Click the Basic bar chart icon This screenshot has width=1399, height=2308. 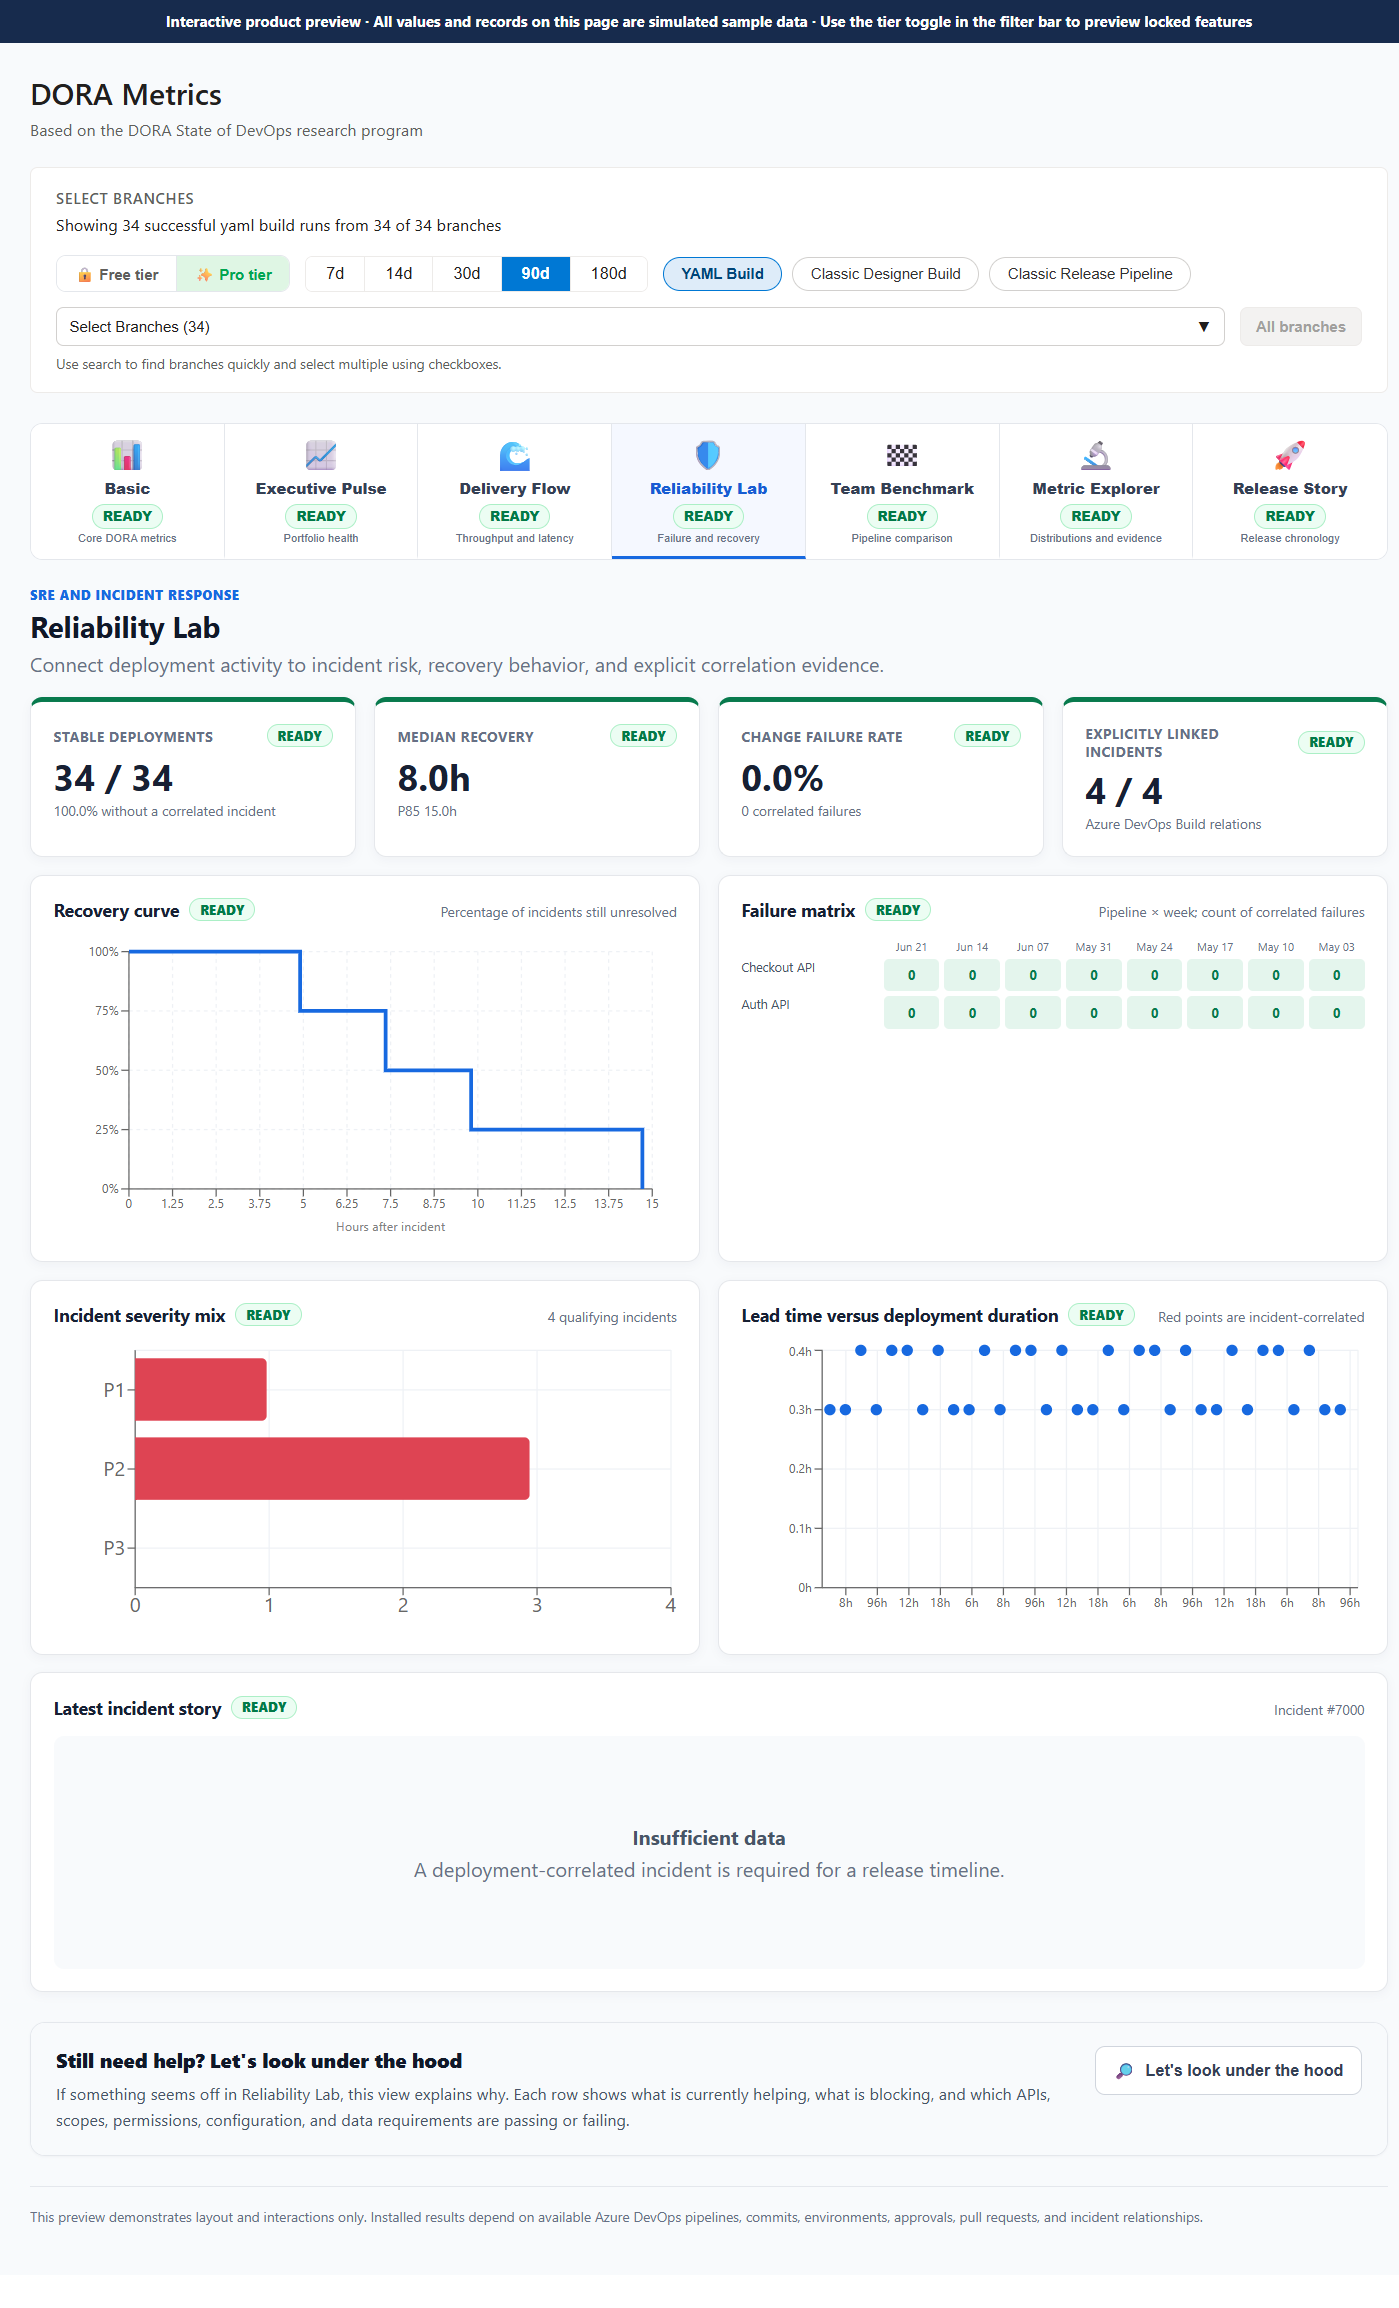coord(127,455)
